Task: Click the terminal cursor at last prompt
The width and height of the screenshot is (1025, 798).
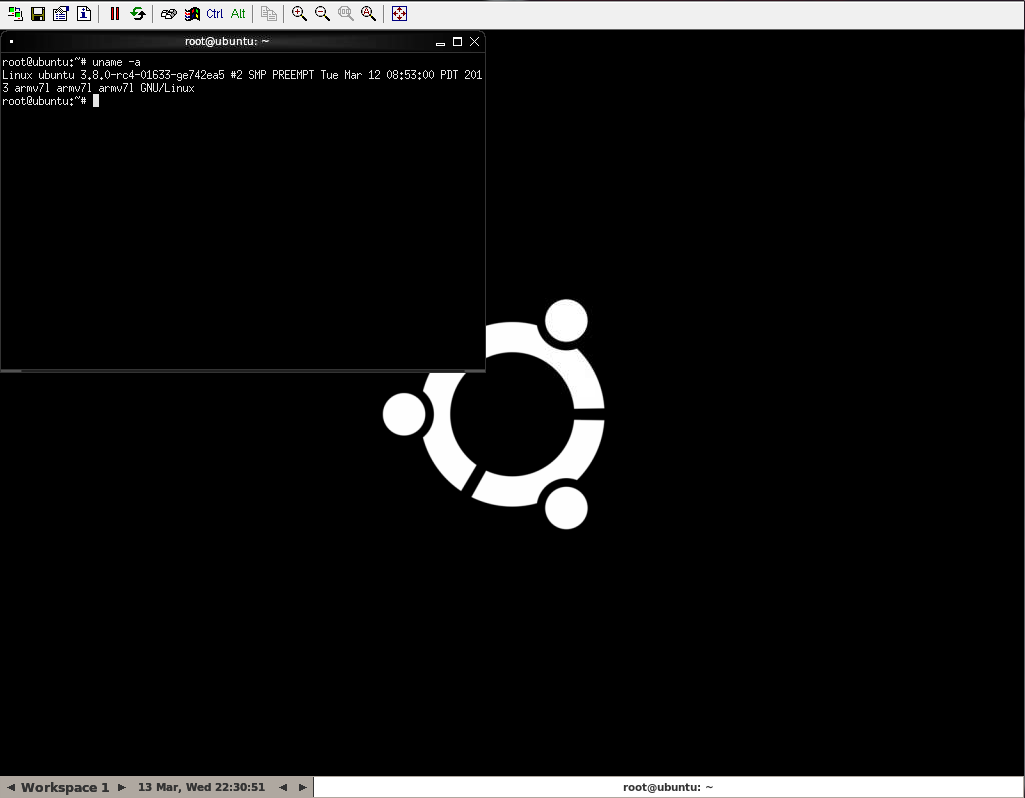Action: point(96,101)
